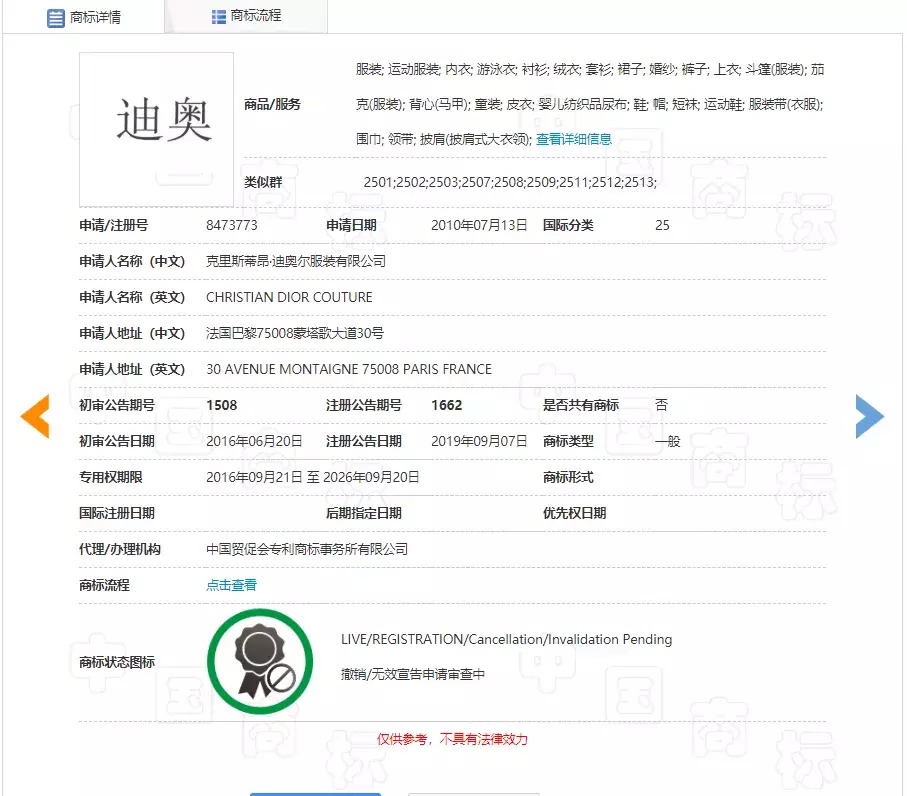Click the 申请人地址（中文） label
The width and height of the screenshot is (907, 796).
tap(132, 333)
